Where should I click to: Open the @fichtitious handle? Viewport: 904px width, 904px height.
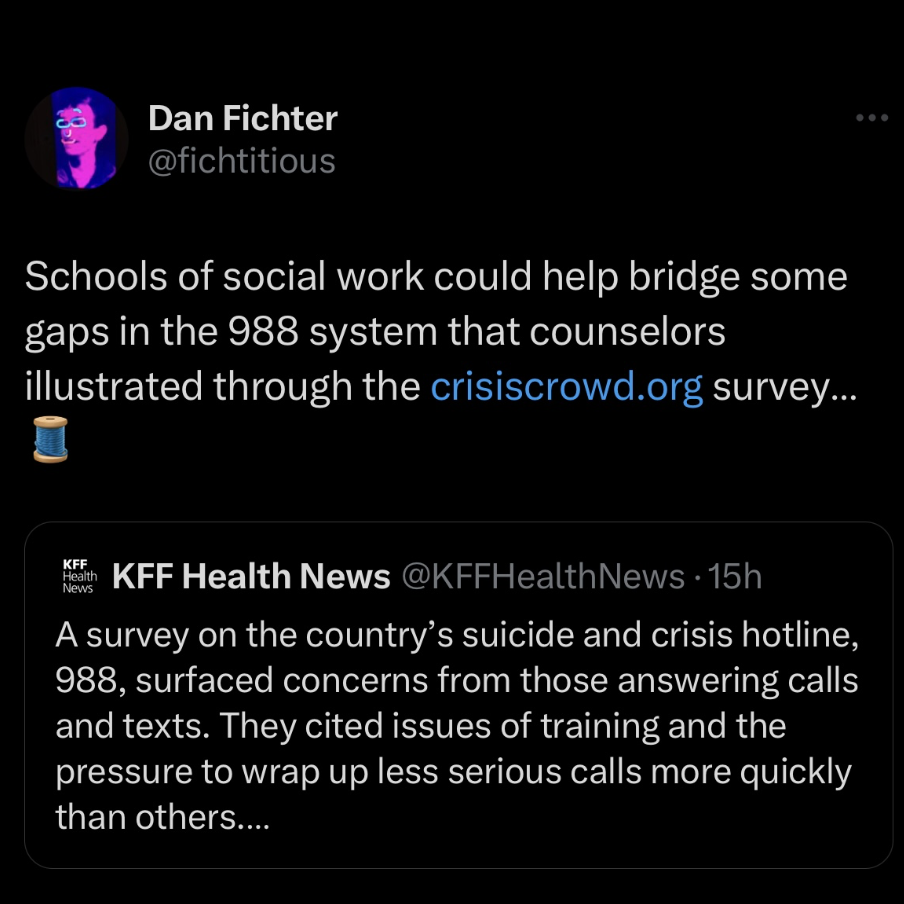point(242,160)
